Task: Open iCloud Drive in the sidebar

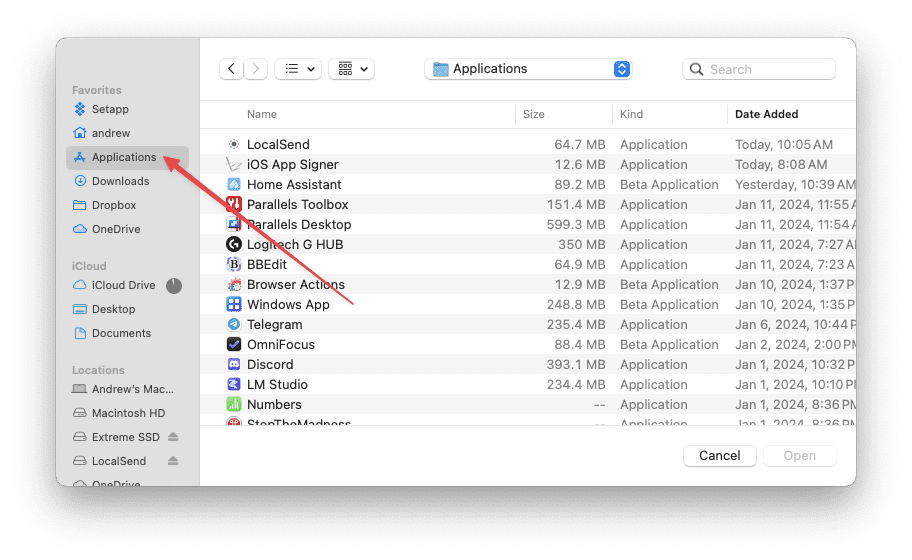Action: 123,286
